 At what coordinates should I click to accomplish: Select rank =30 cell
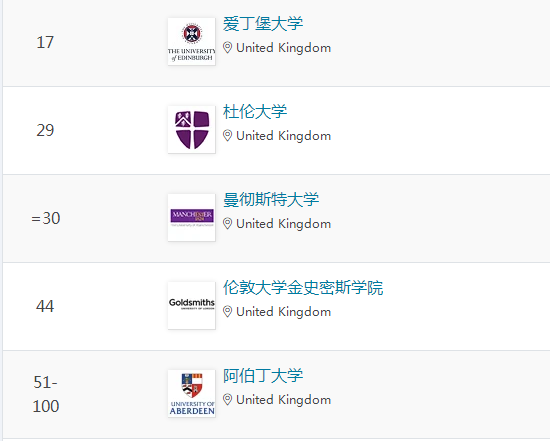point(46,218)
